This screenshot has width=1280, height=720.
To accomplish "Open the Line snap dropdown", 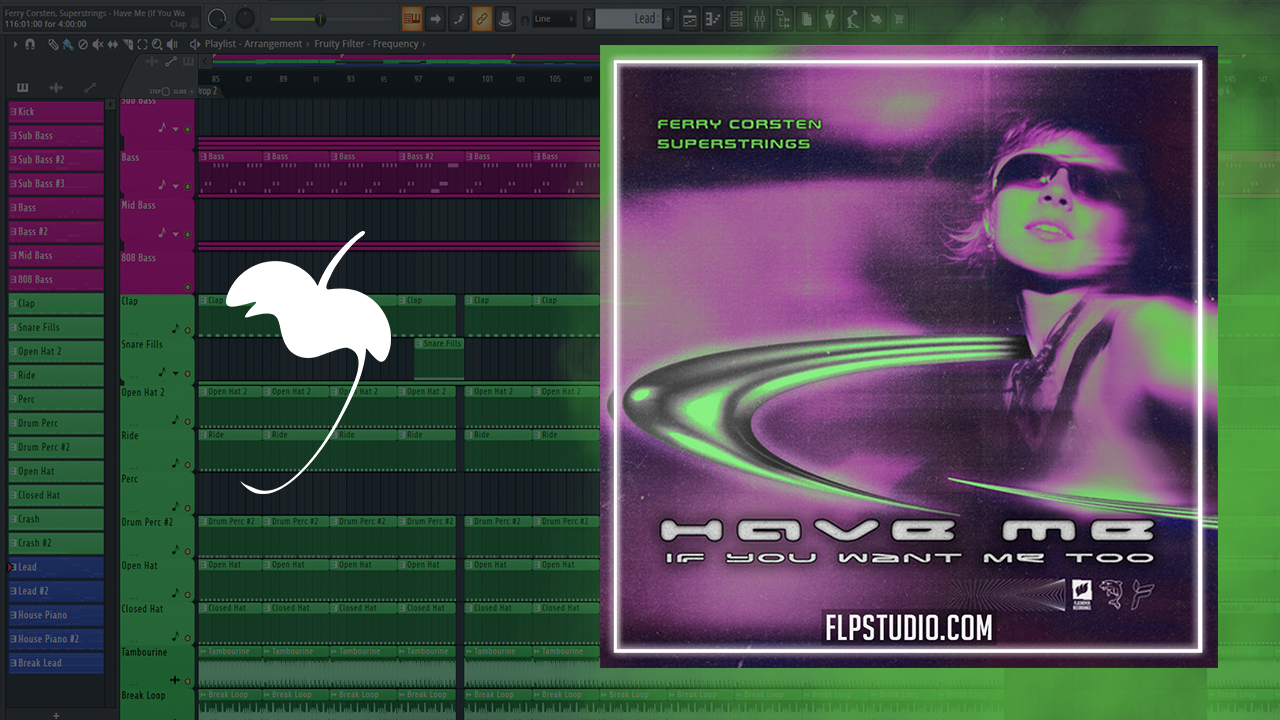I will (x=553, y=19).
